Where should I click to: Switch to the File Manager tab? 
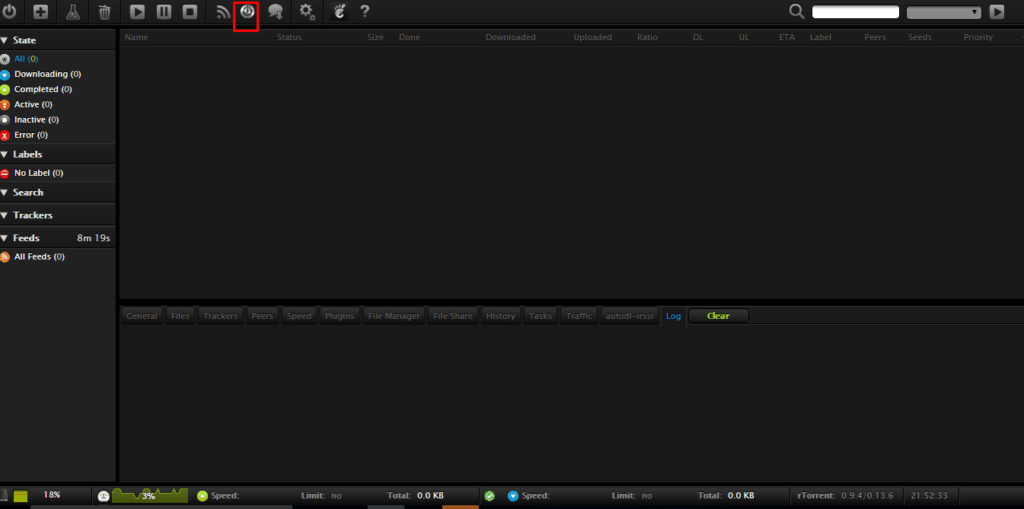point(394,316)
